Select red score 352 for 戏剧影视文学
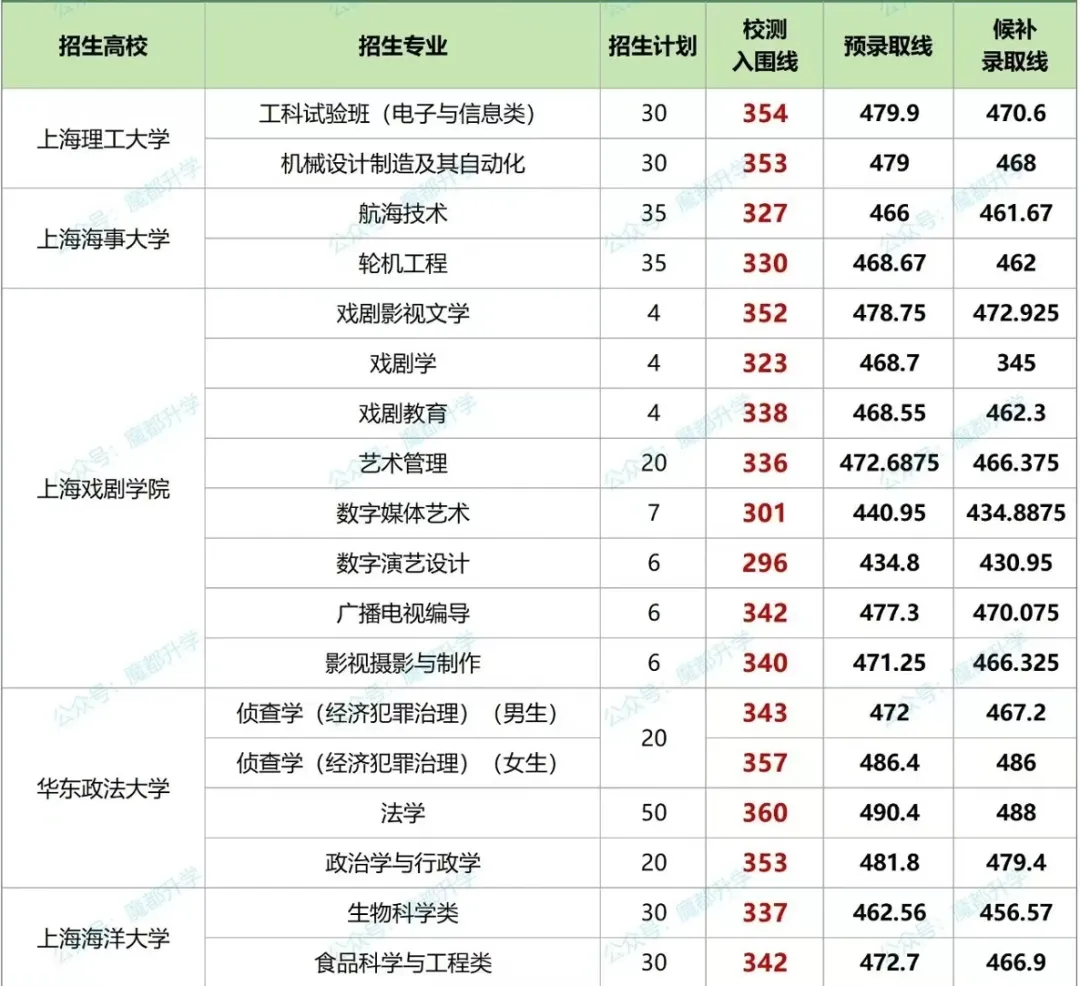Viewport: 1080px width, 986px height. (x=765, y=313)
